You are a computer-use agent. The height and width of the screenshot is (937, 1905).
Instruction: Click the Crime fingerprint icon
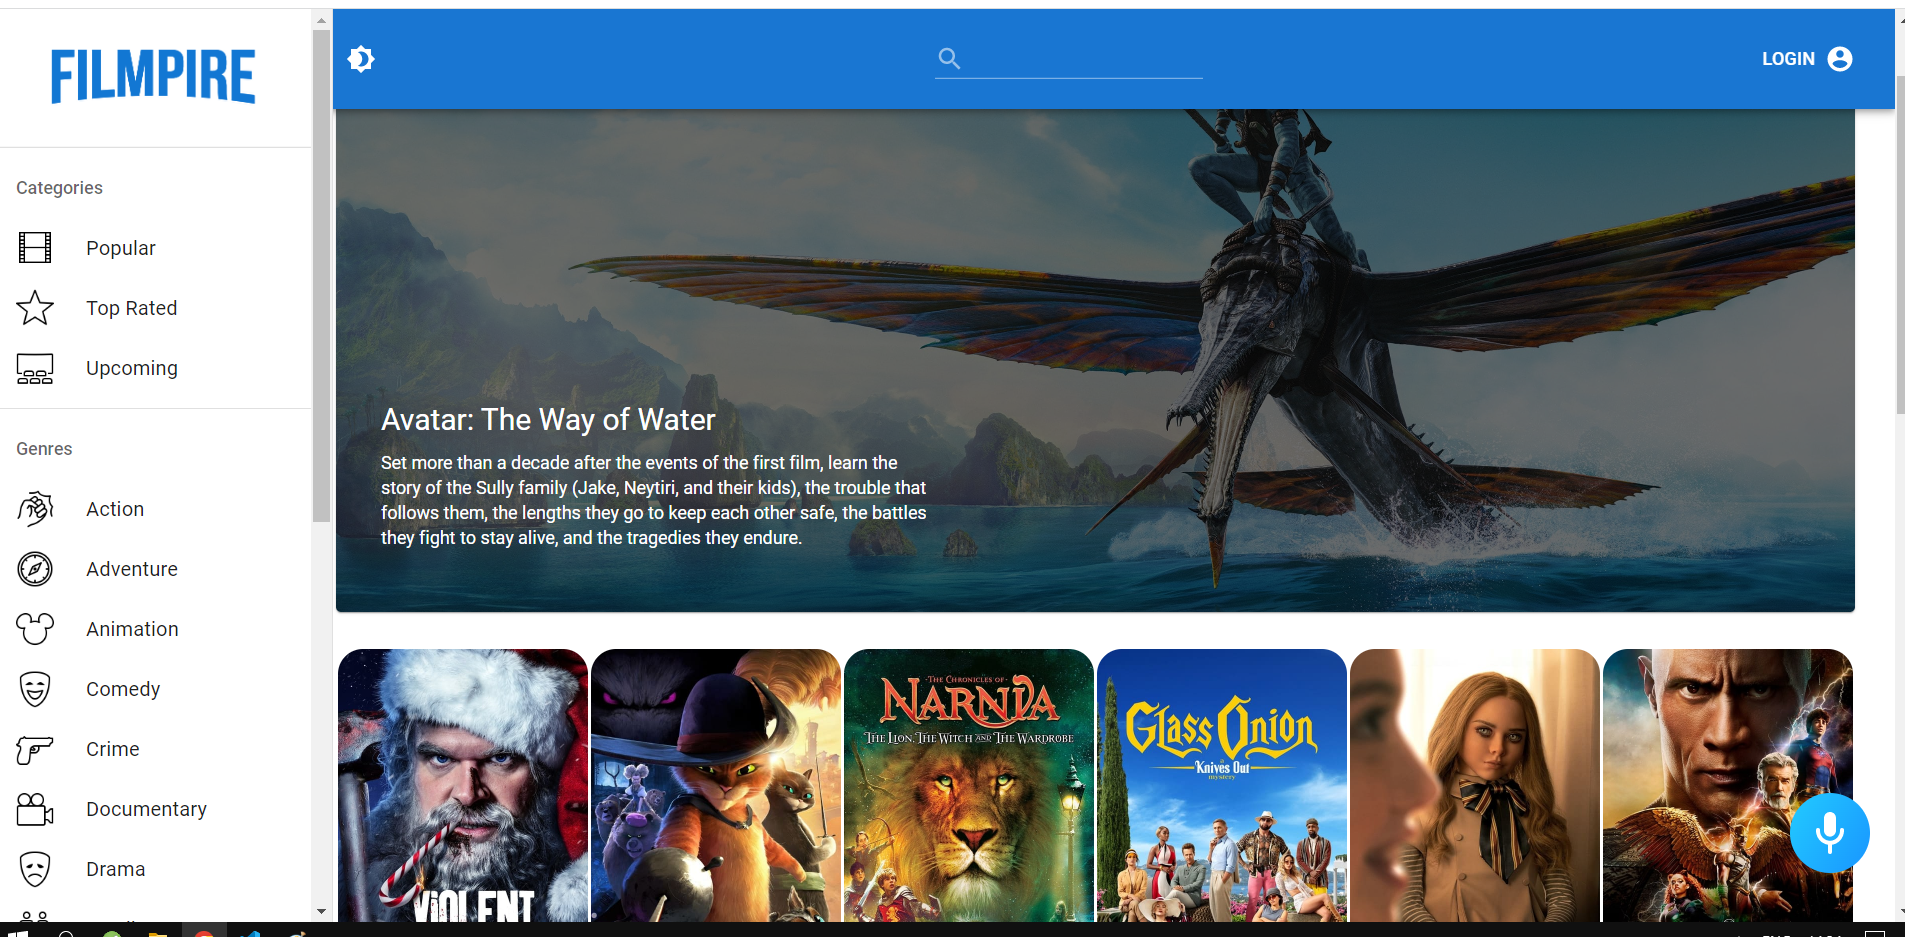pos(34,748)
